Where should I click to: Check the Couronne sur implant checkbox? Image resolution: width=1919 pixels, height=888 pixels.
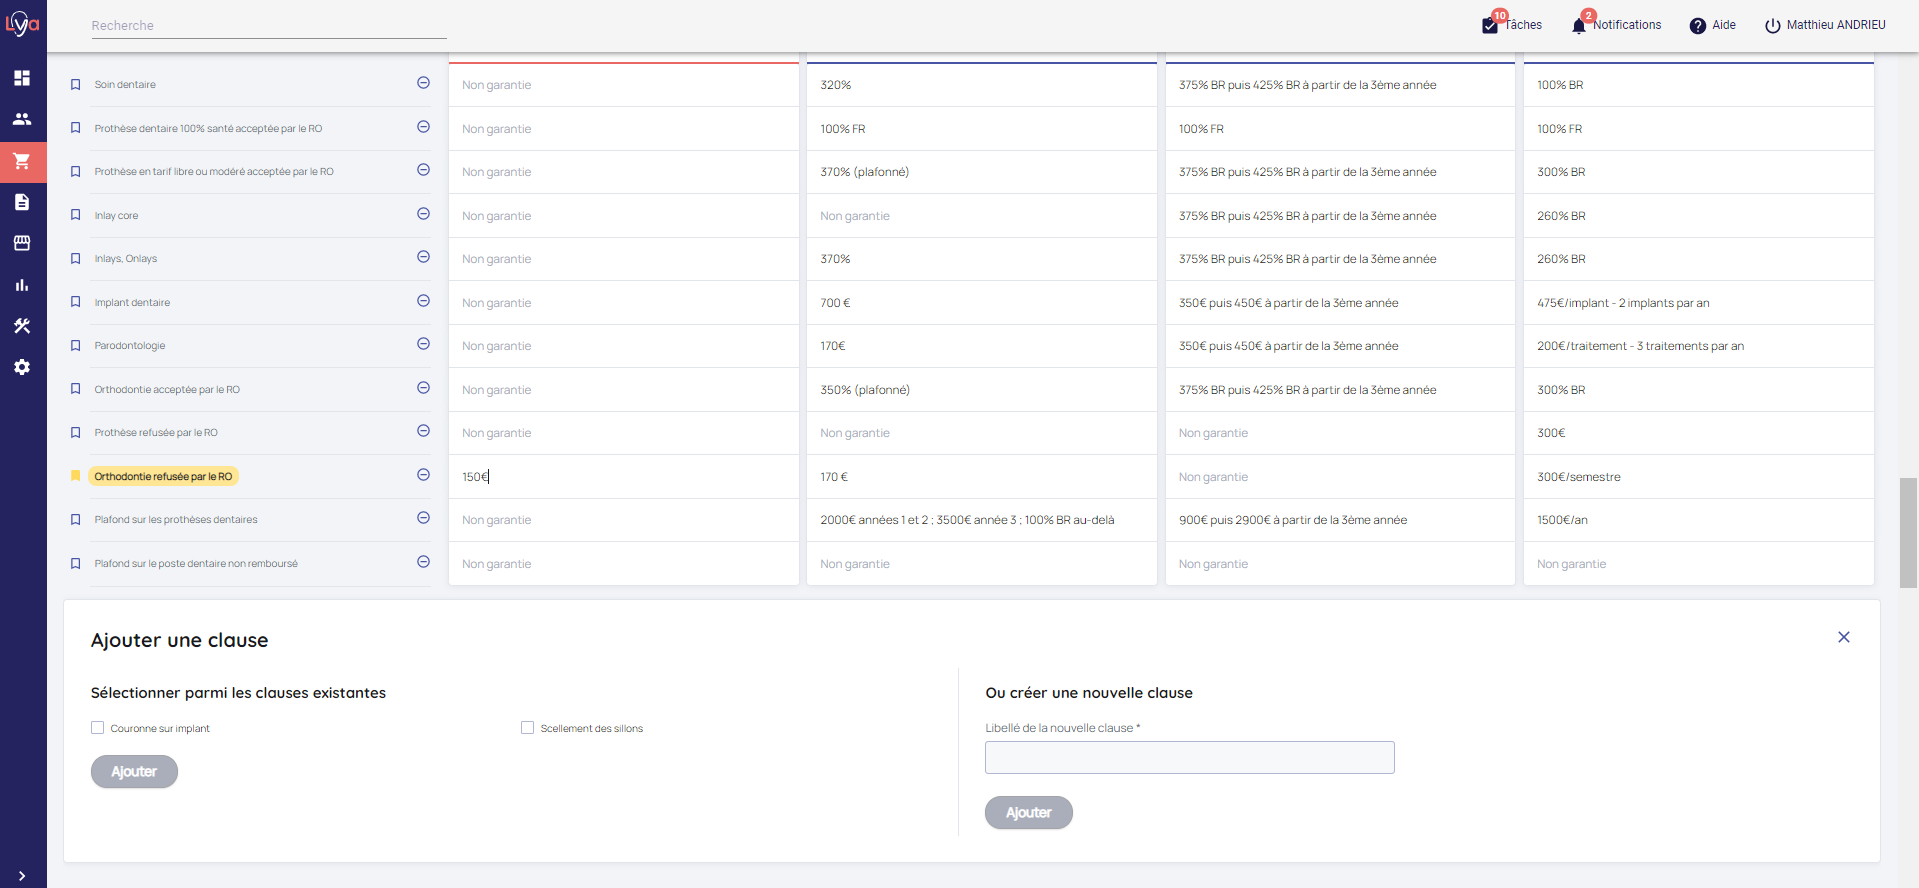(x=98, y=728)
